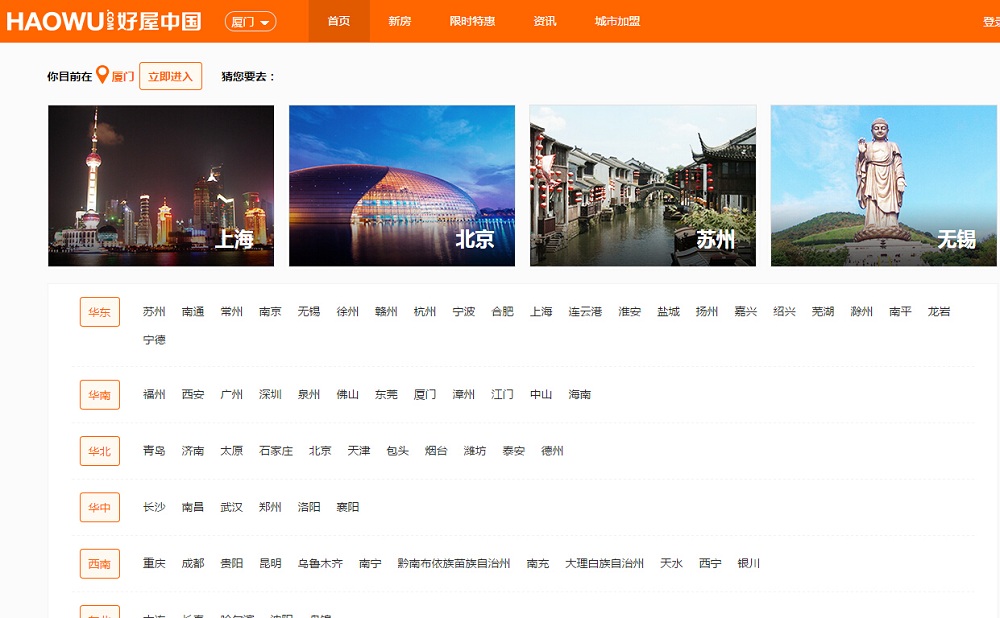The height and width of the screenshot is (618, 1000).
Task: Choose 绍兴 in the city list
Action: [784, 311]
